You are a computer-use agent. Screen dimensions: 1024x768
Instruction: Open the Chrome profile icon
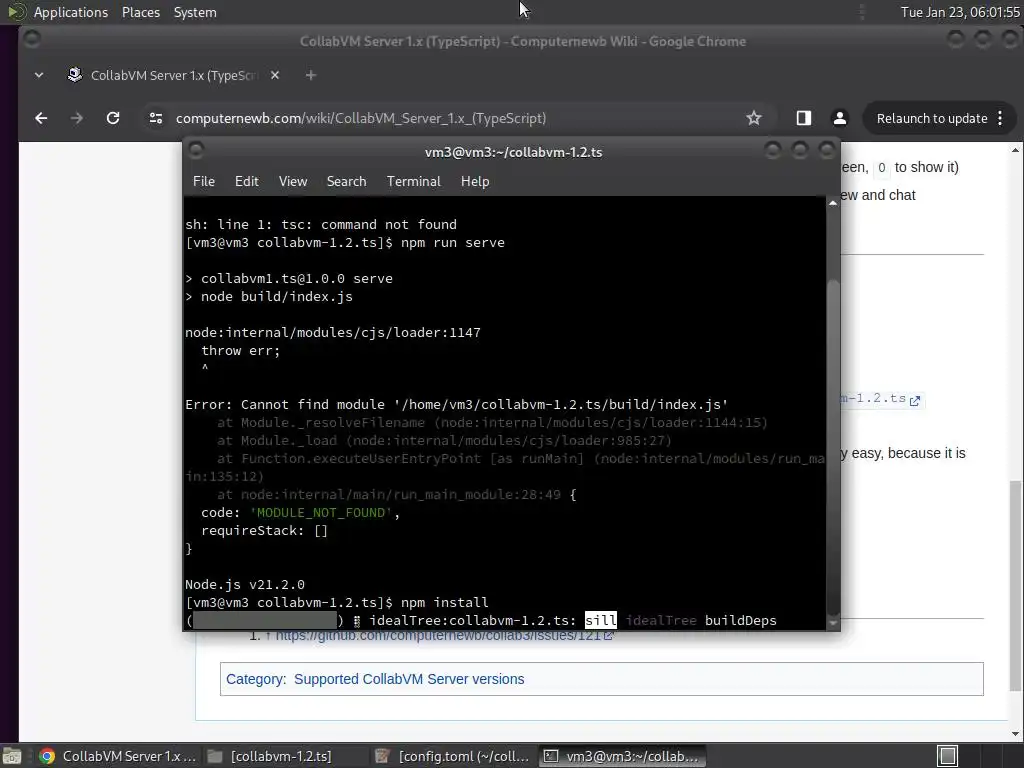tap(840, 118)
